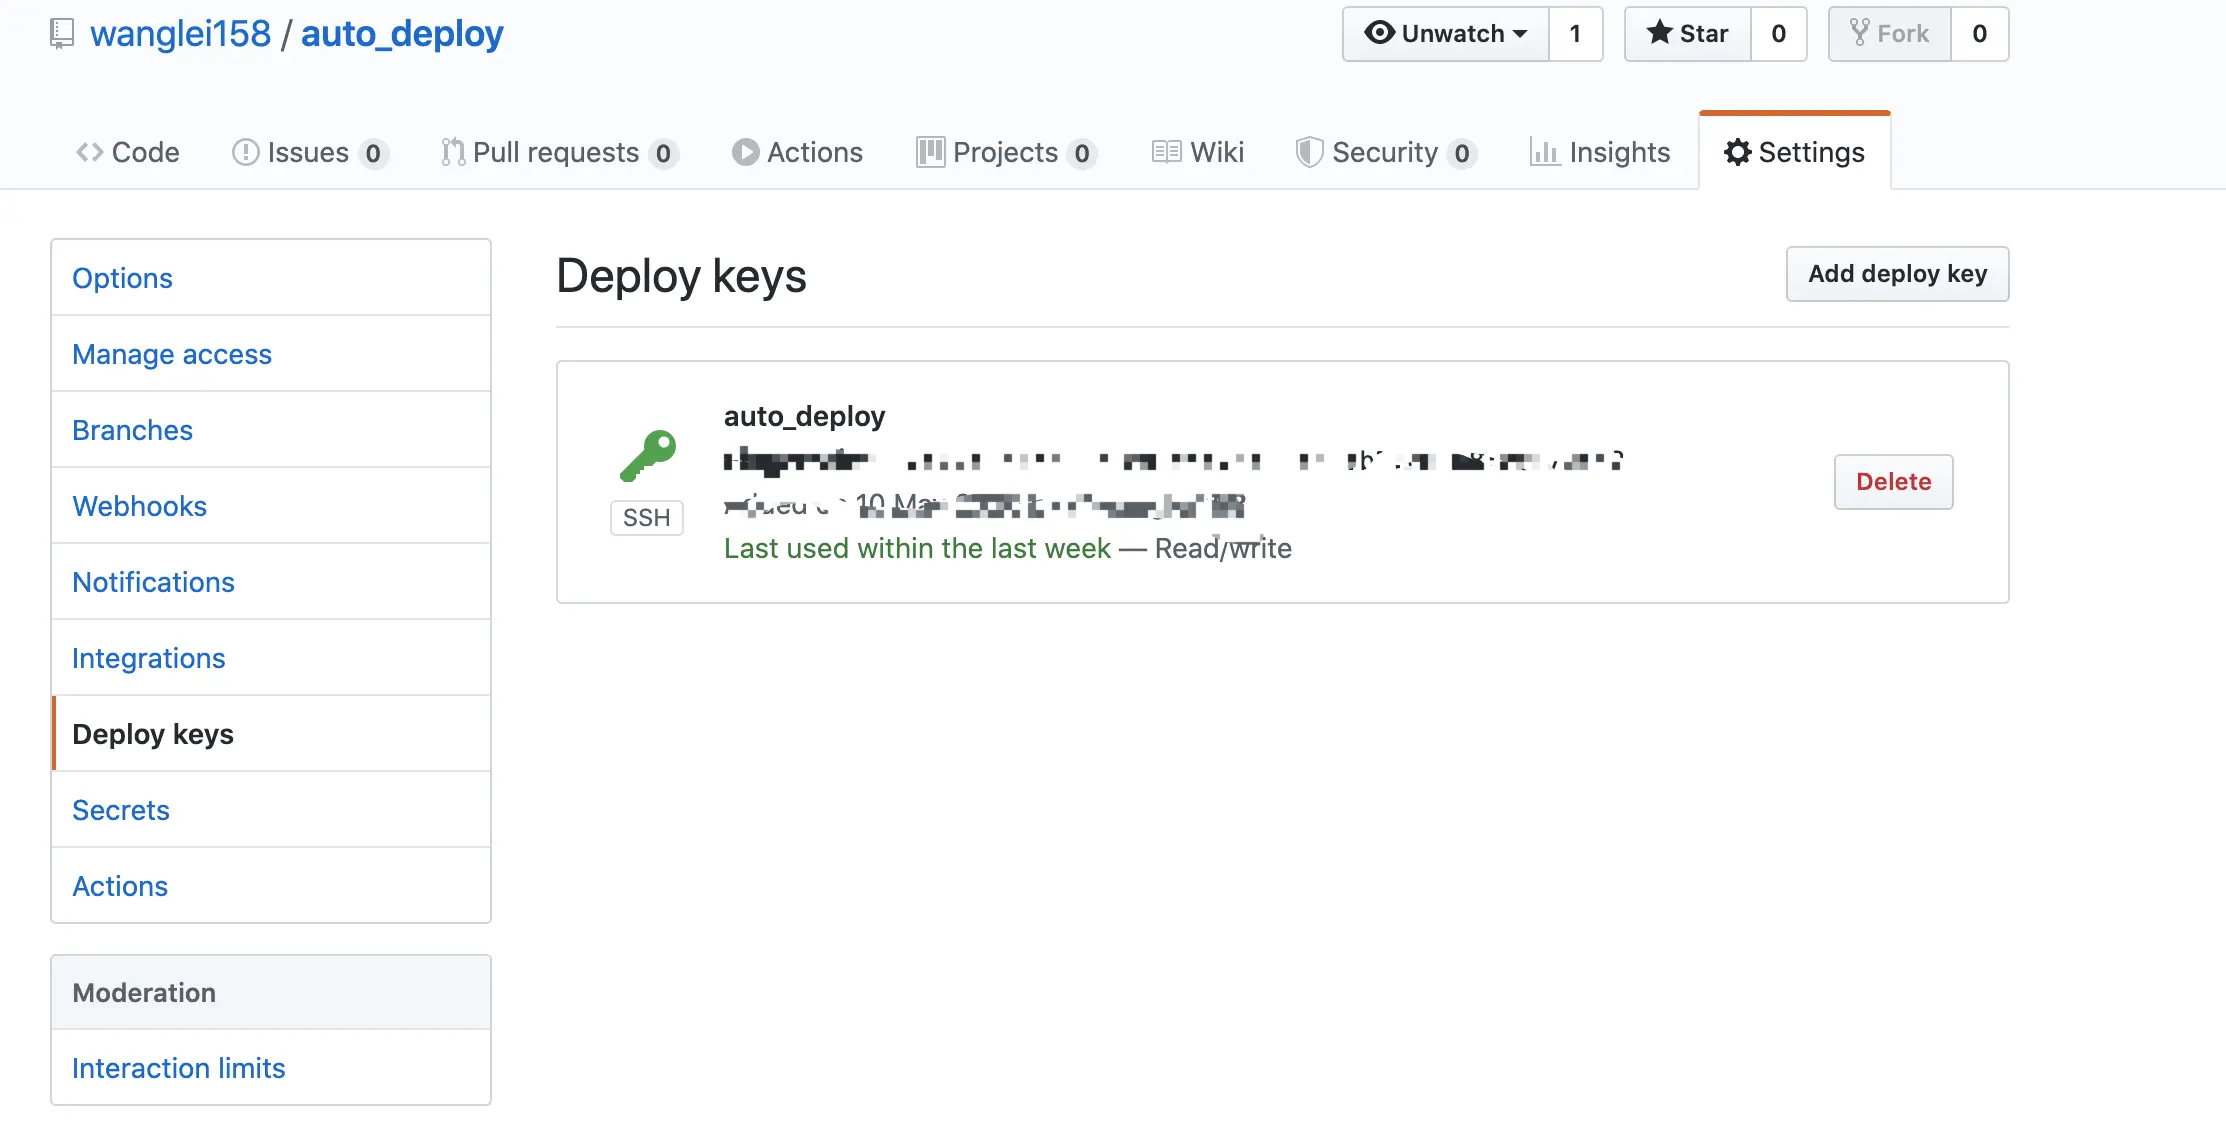This screenshot has height=1148, width=2226.
Task: Open the Actions play tab
Action: pyautogui.click(x=797, y=152)
